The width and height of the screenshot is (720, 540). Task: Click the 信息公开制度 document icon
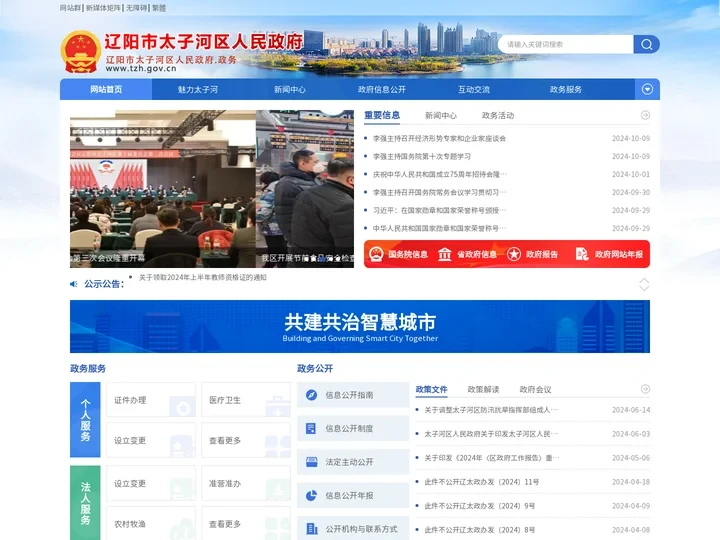(311, 428)
